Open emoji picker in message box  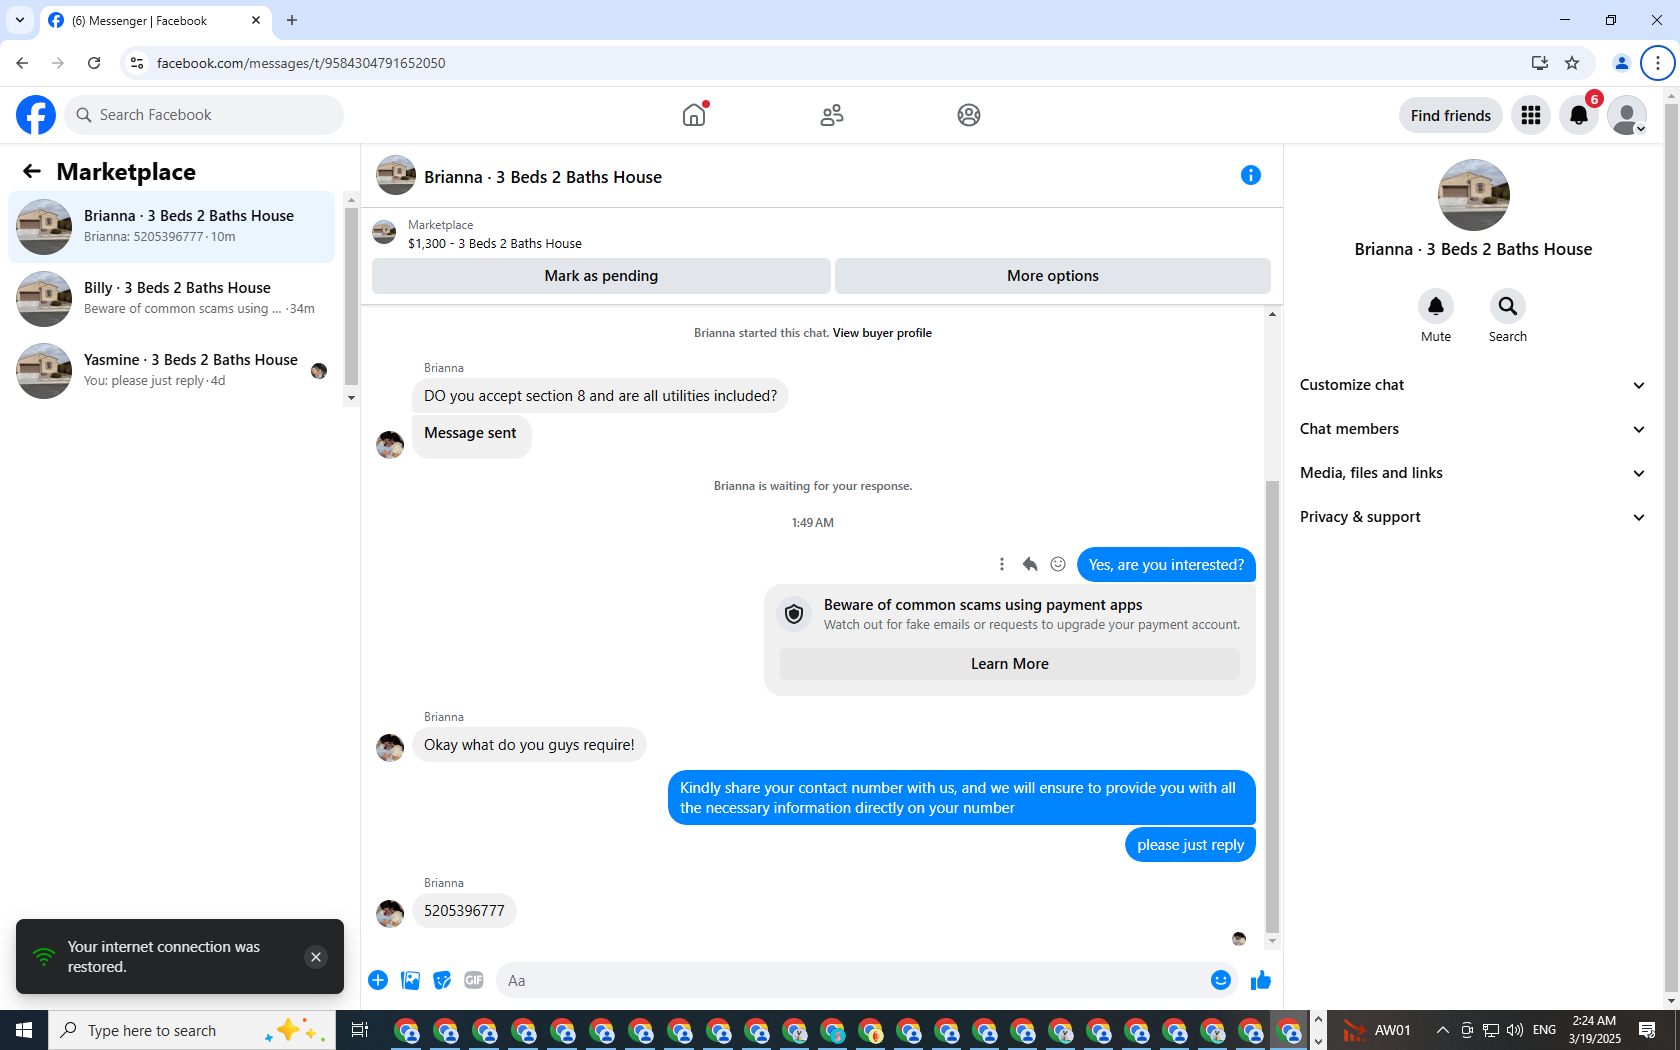point(1221,980)
